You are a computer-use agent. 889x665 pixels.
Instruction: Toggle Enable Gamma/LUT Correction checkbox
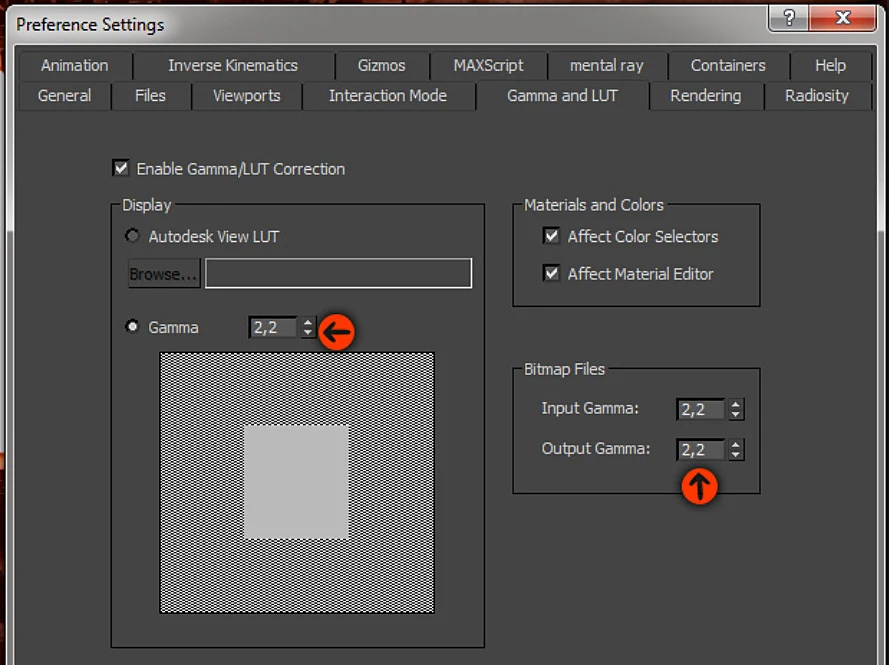(x=121, y=168)
